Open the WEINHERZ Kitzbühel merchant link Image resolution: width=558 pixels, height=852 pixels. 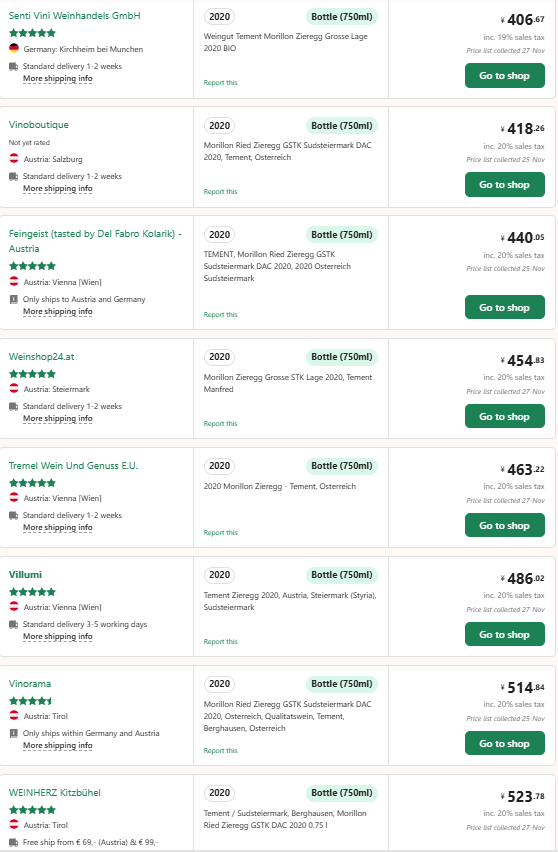click(x=55, y=792)
